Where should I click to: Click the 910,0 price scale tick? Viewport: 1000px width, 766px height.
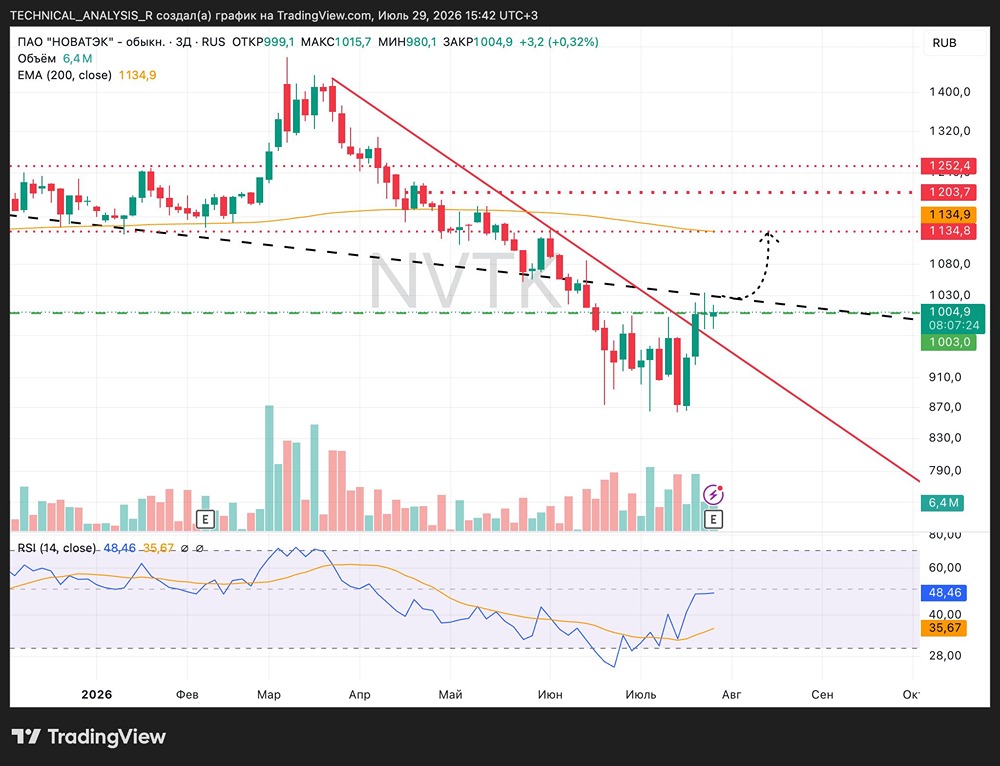945,377
